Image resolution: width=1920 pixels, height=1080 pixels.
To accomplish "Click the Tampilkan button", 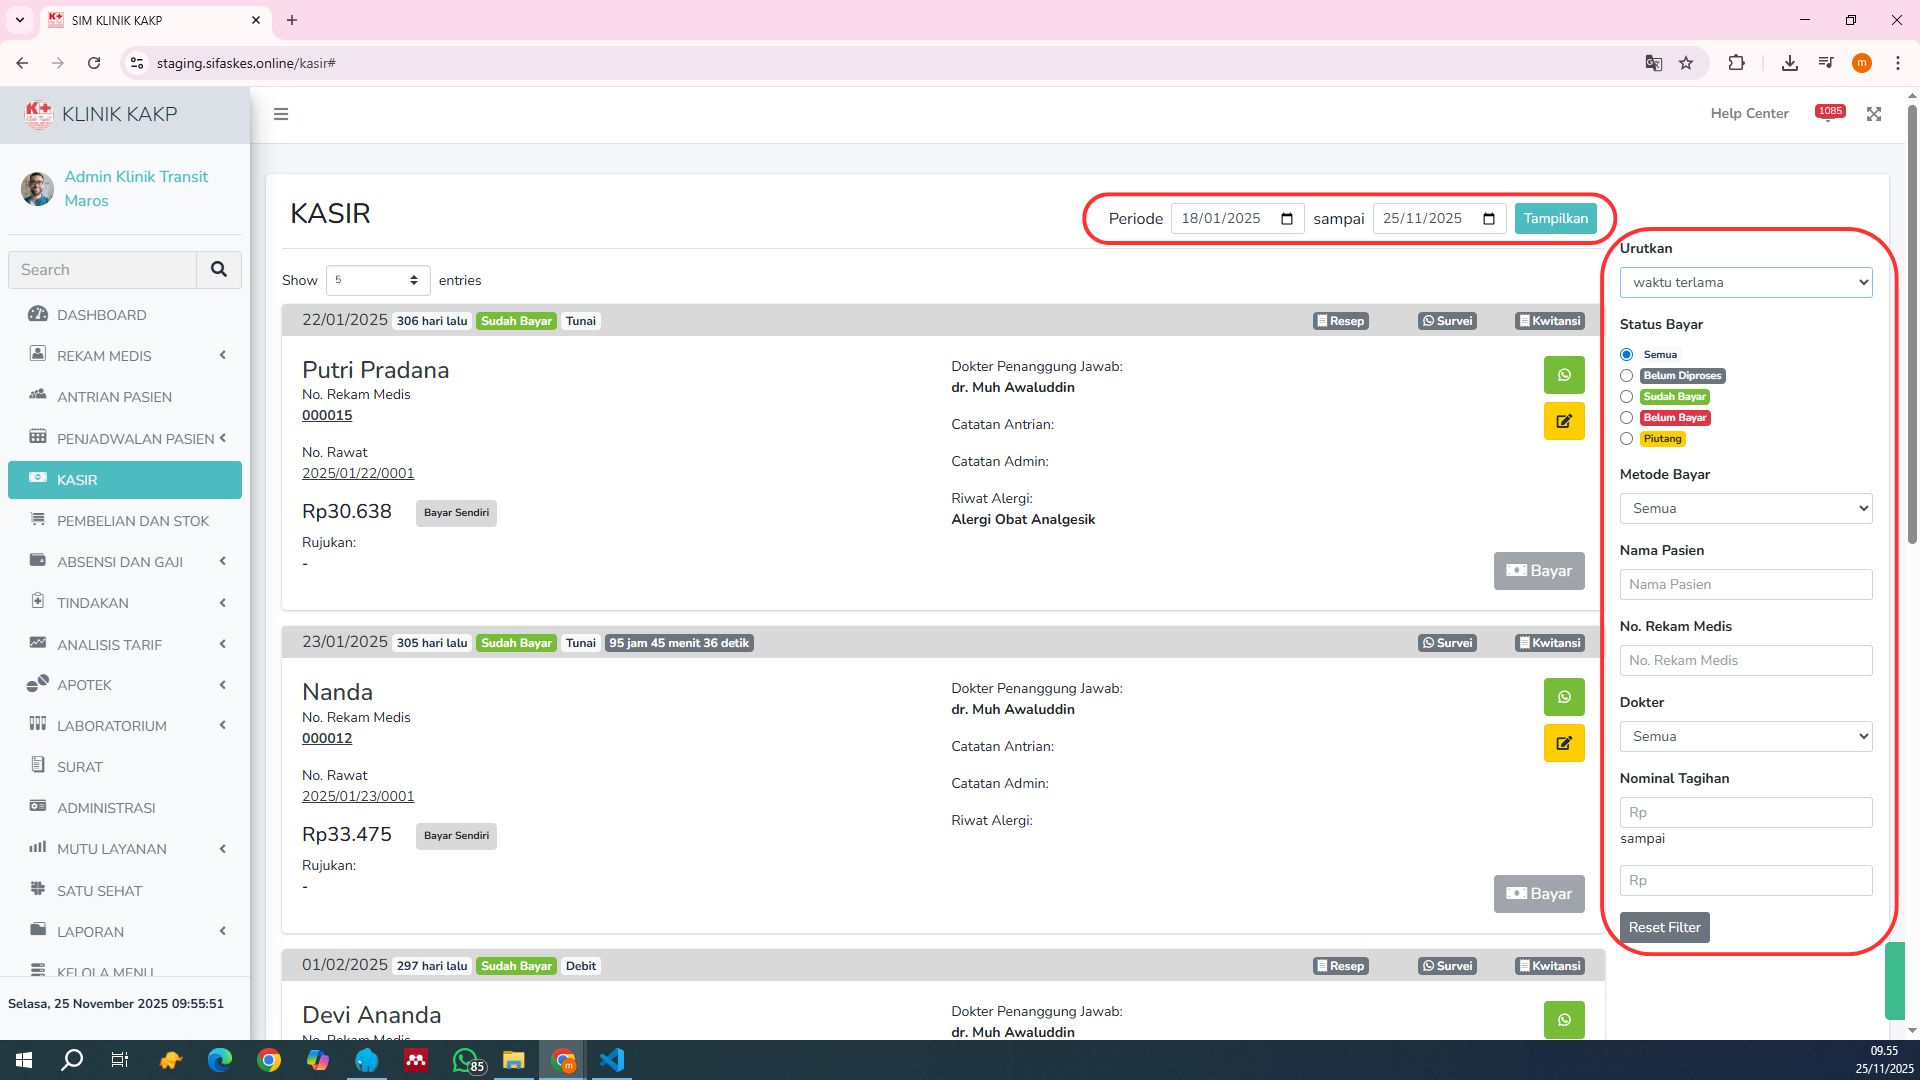I will [1555, 218].
